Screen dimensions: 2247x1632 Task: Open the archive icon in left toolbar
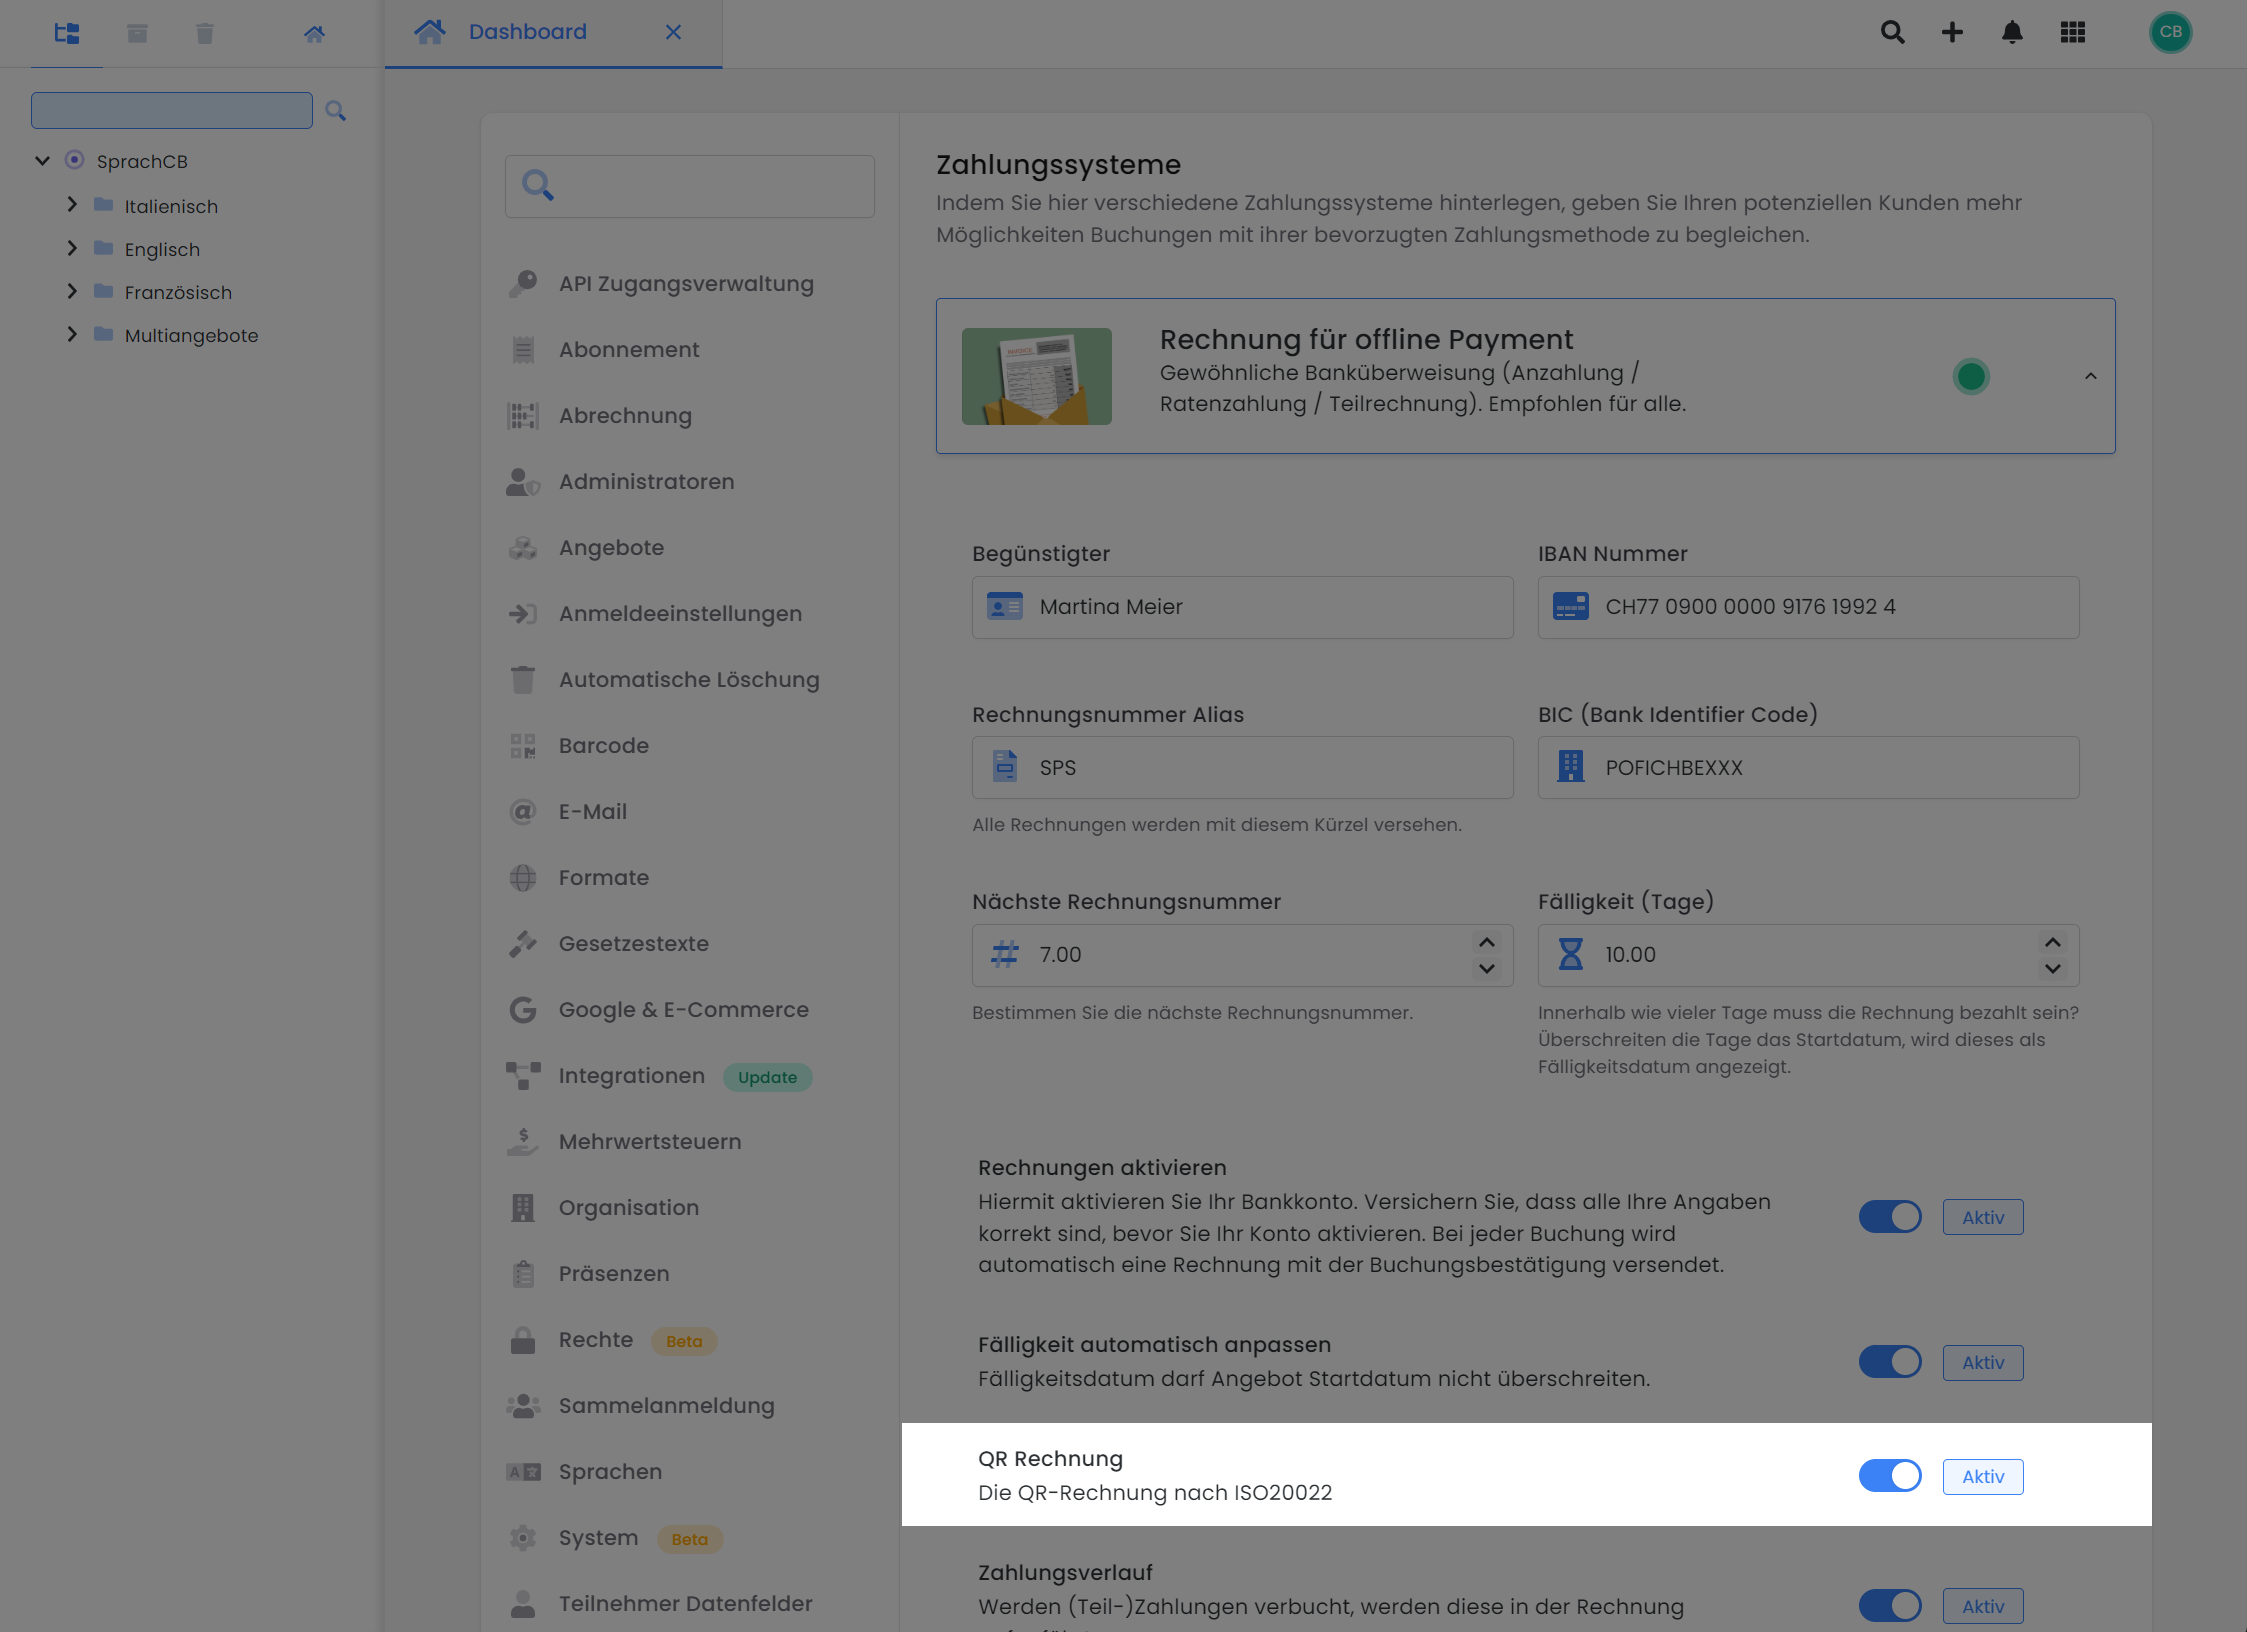point(137,33)
